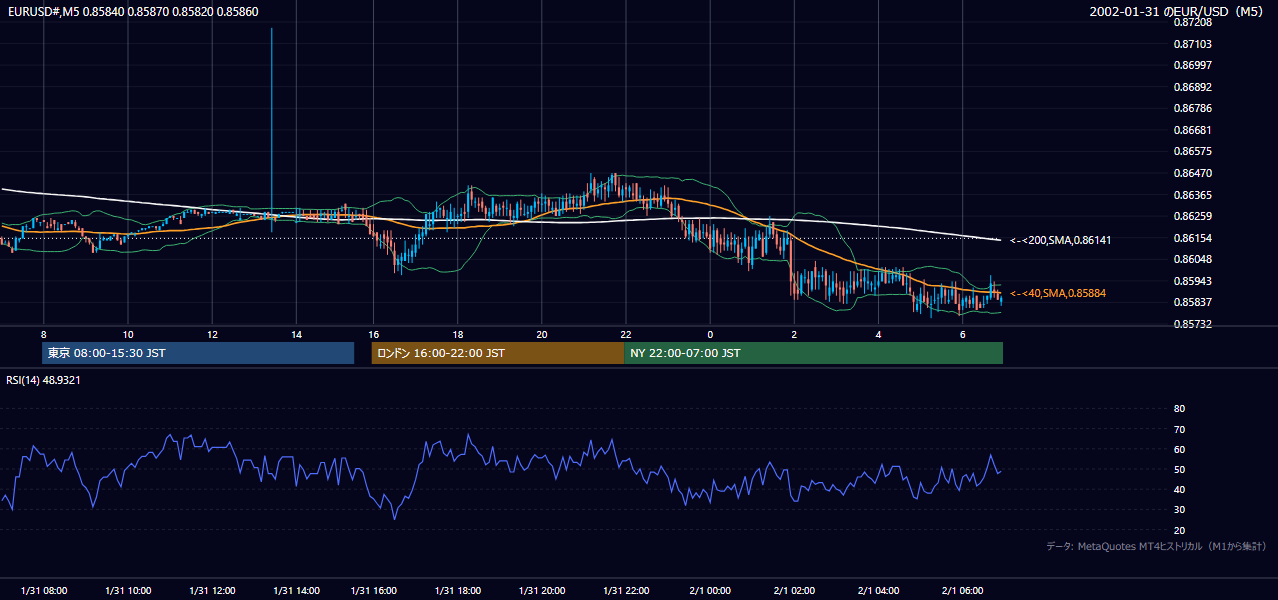Click hour tick 12 on price chart axis

coord(212,334)
